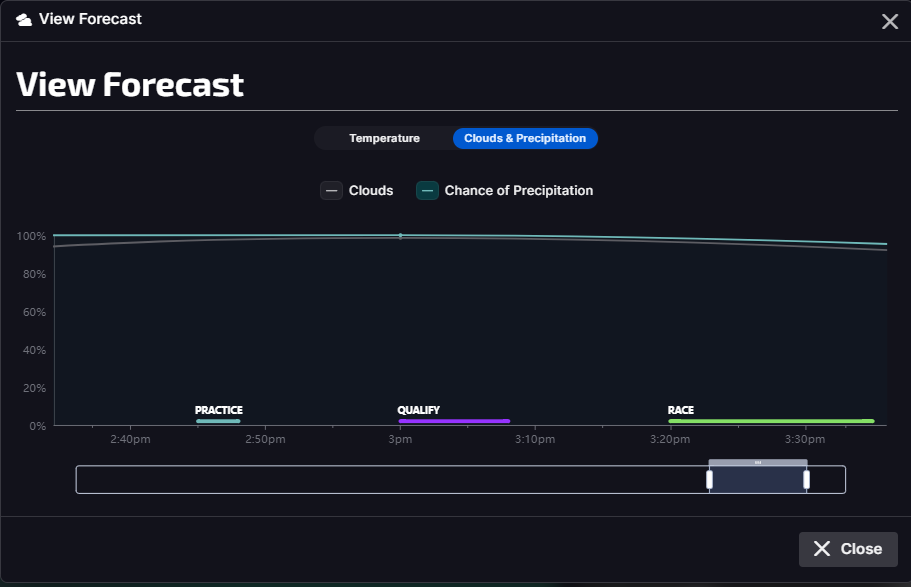The height and width of the screenshot is (587, 911).
Task: Click the 2:50pm axis label
Action: tap(265, 439)
